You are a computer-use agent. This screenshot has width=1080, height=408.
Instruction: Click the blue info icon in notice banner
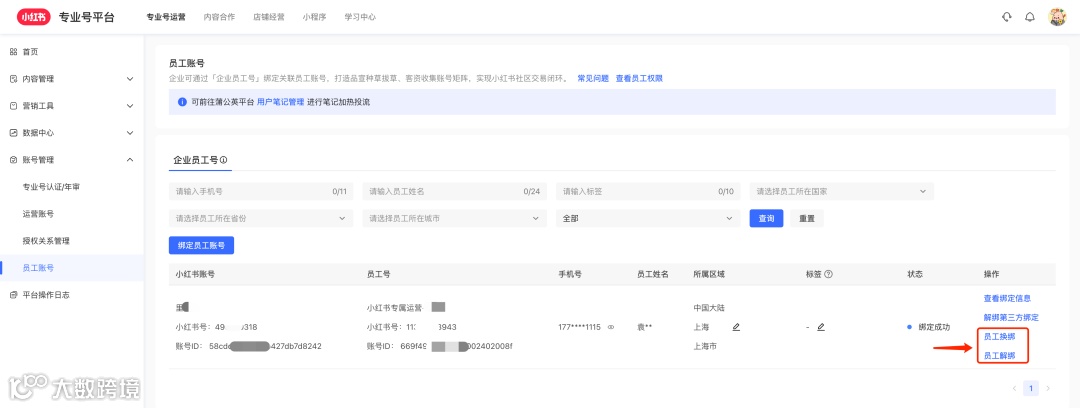tap(183, 102)
